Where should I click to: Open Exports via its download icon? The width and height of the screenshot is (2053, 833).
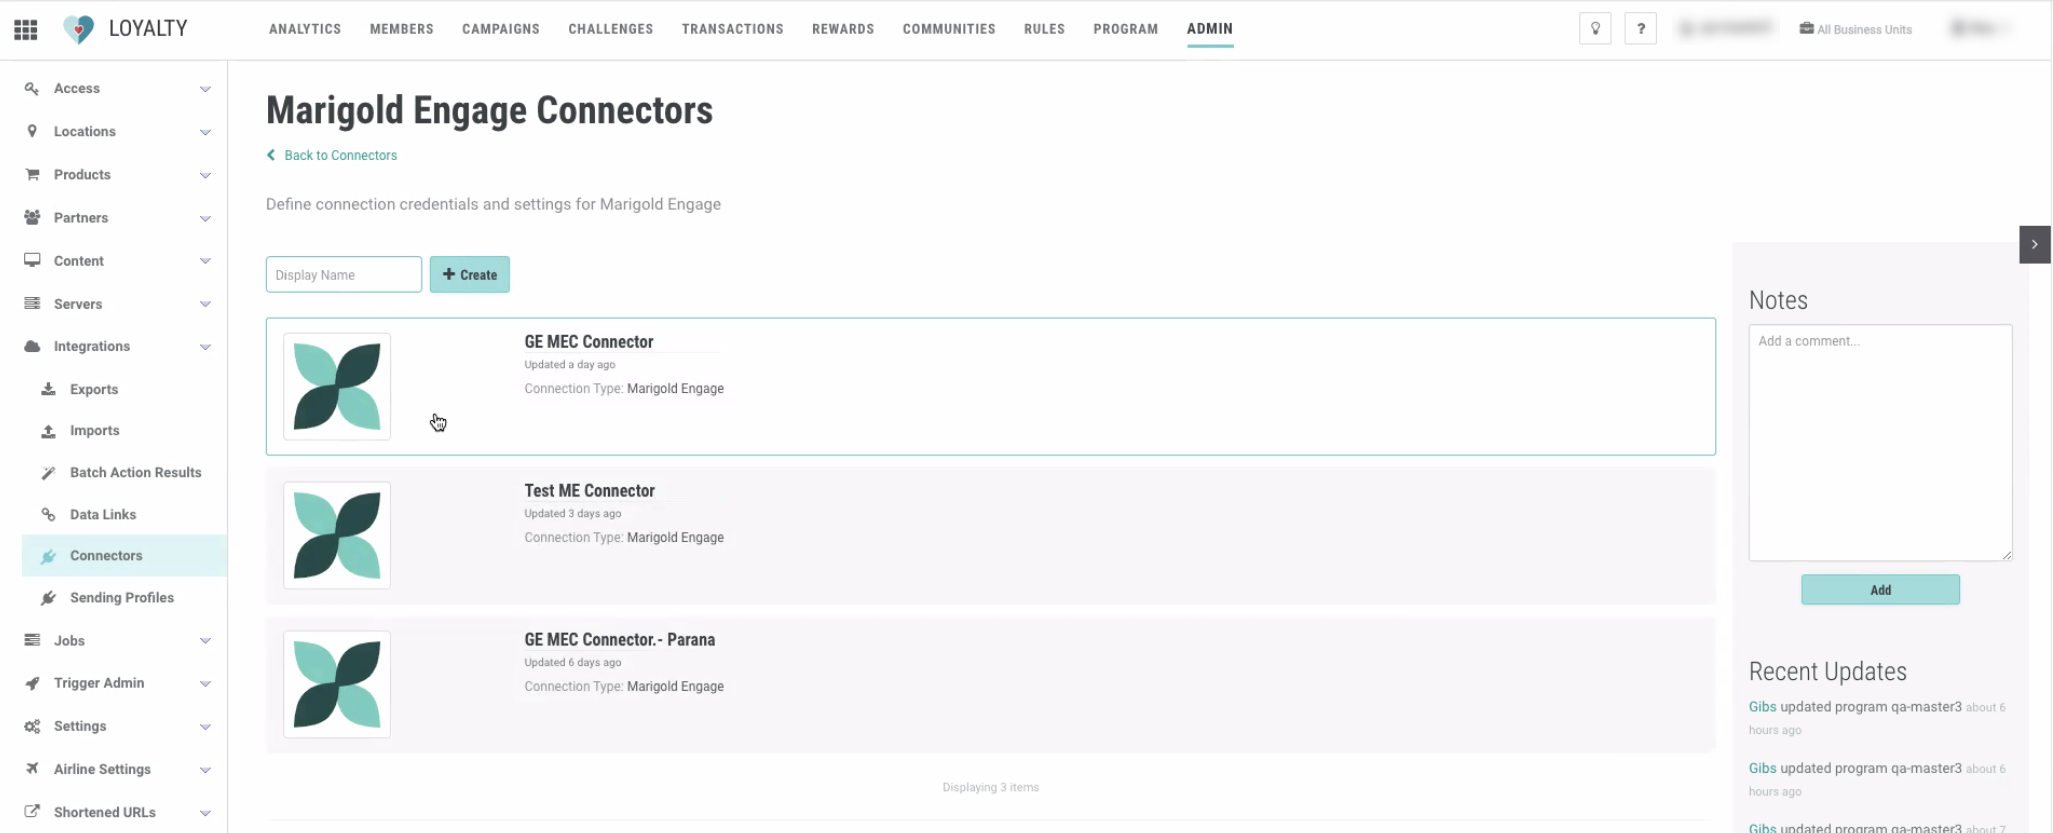(48, 389)
